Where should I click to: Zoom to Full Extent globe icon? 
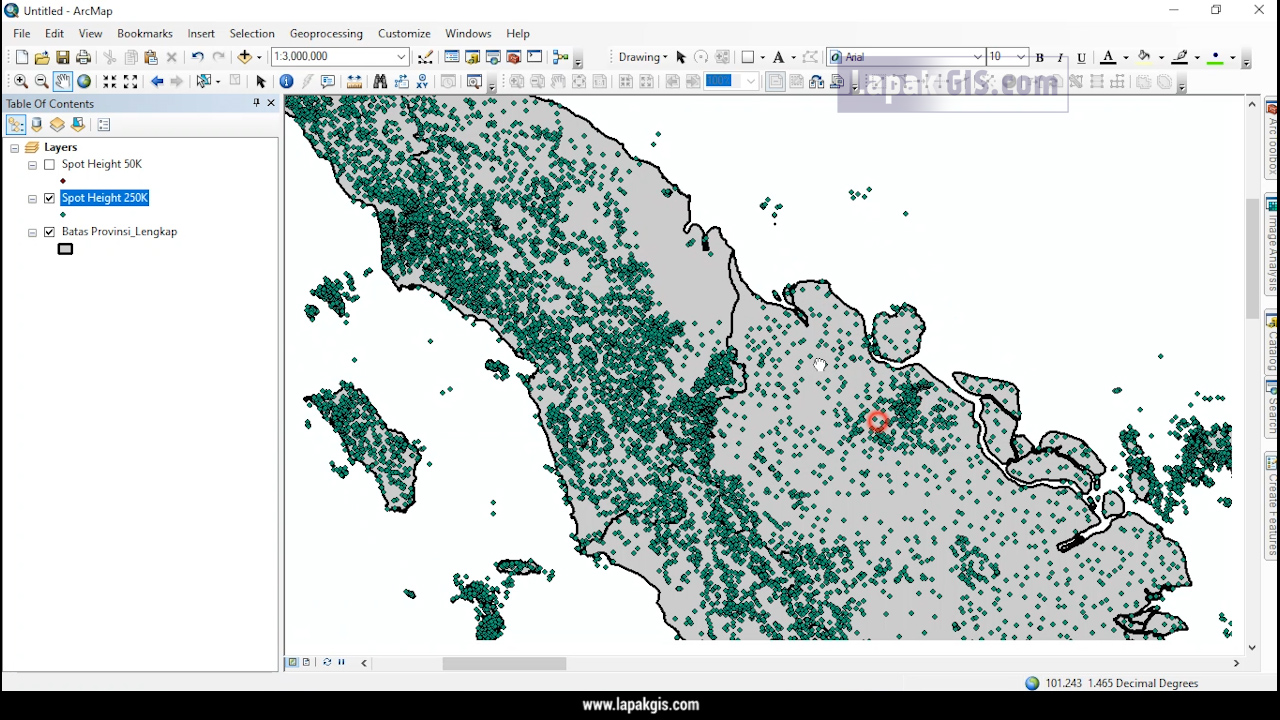point(84,81)
